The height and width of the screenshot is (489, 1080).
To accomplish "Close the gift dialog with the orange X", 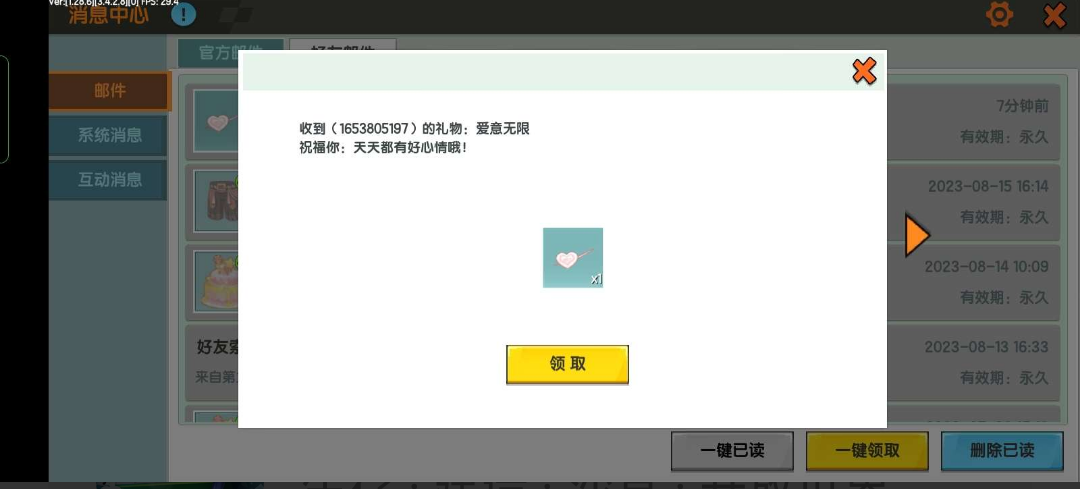I will pos(864,71).
